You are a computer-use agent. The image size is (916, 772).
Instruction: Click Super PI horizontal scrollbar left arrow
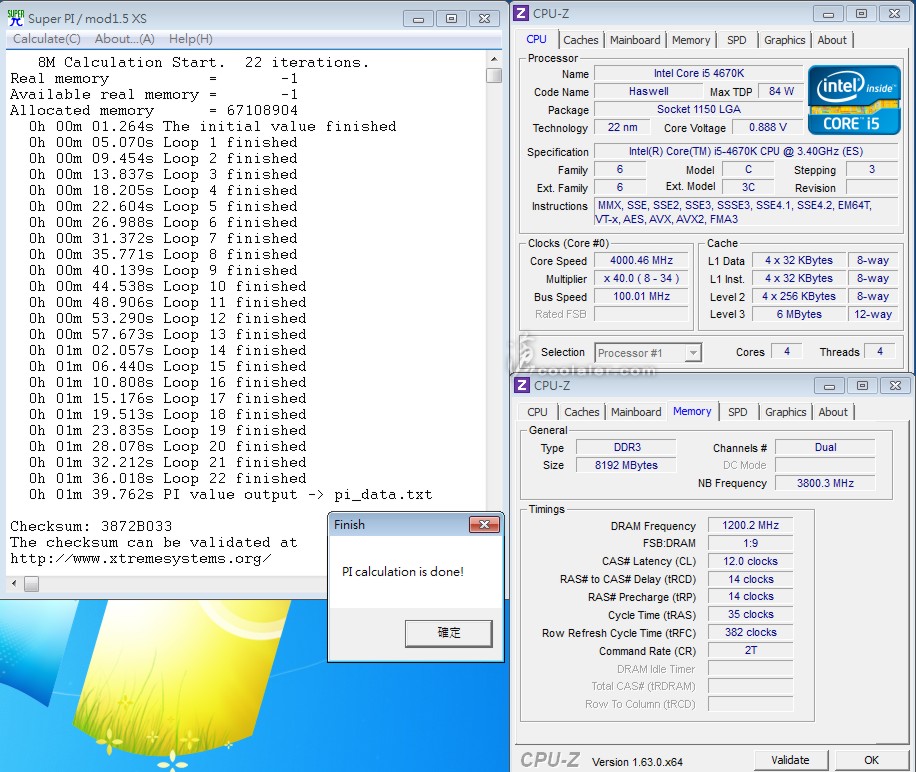point(14,583)
